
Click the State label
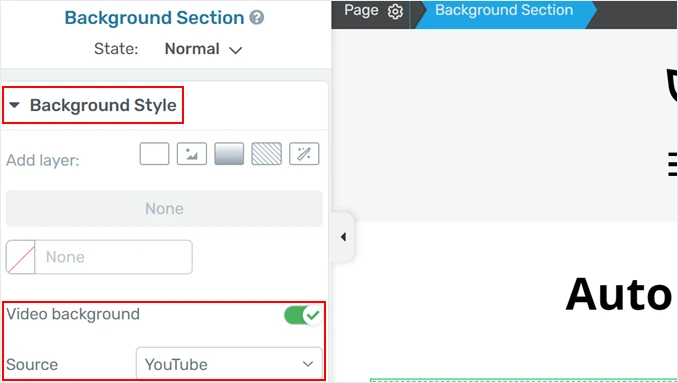point(116,49)
